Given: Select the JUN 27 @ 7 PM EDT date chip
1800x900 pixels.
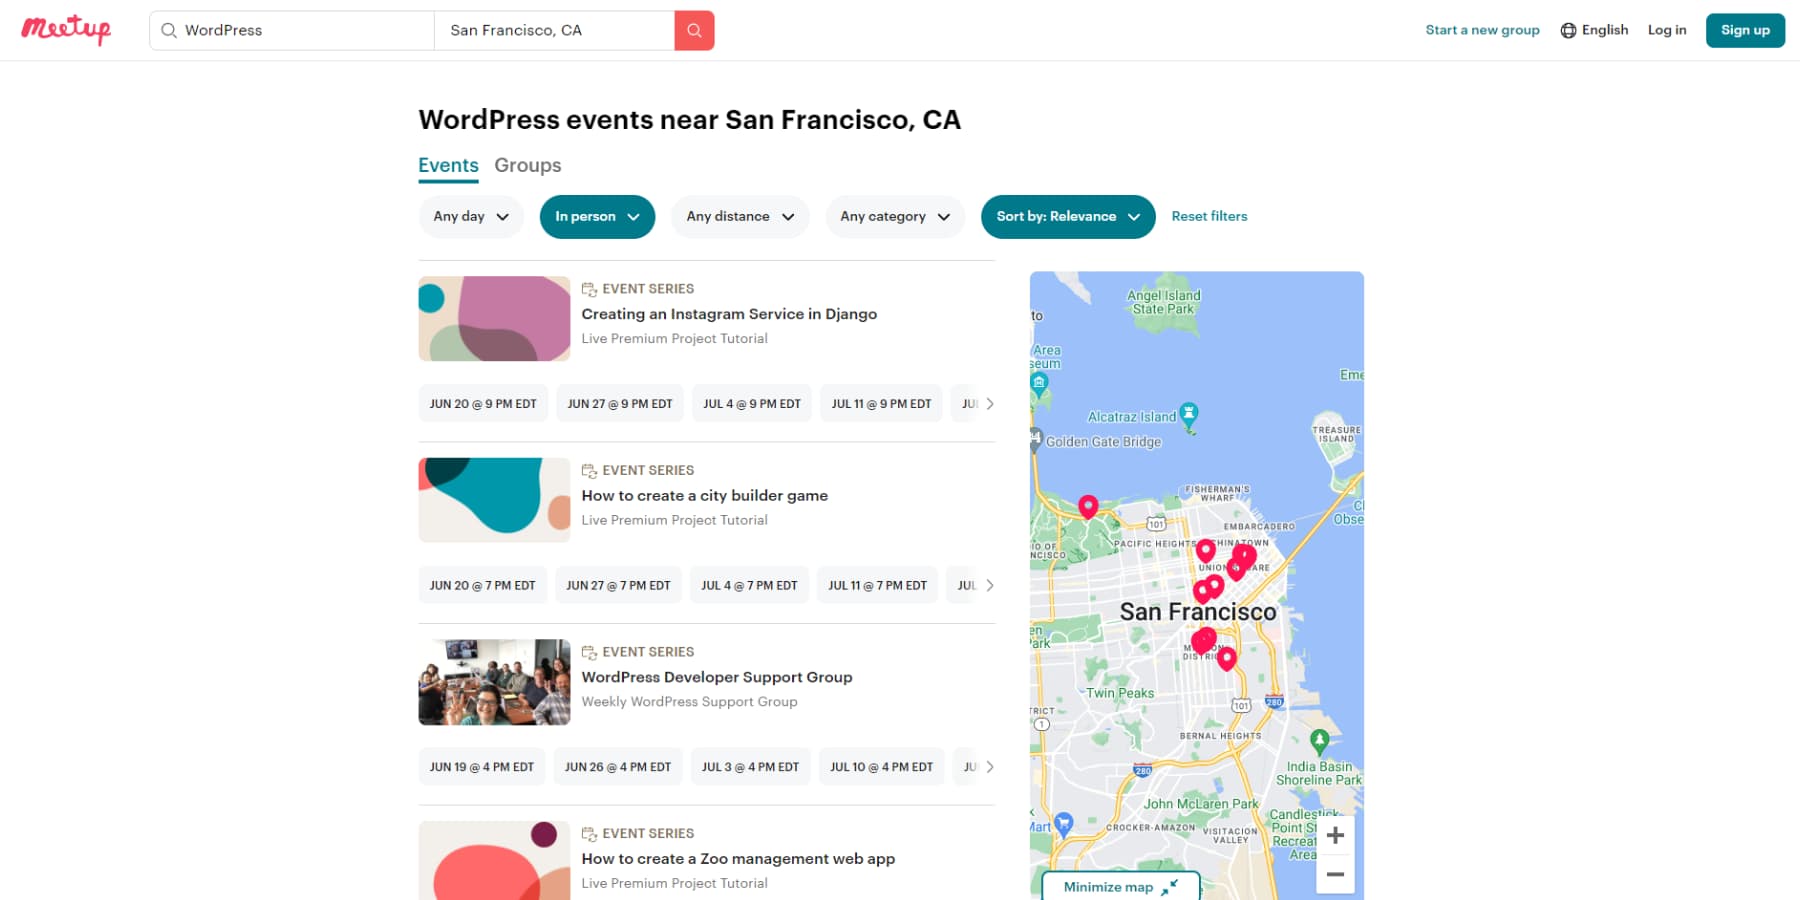Looking at the screenshot, I should pyautogui.click(x=618, y=585).
